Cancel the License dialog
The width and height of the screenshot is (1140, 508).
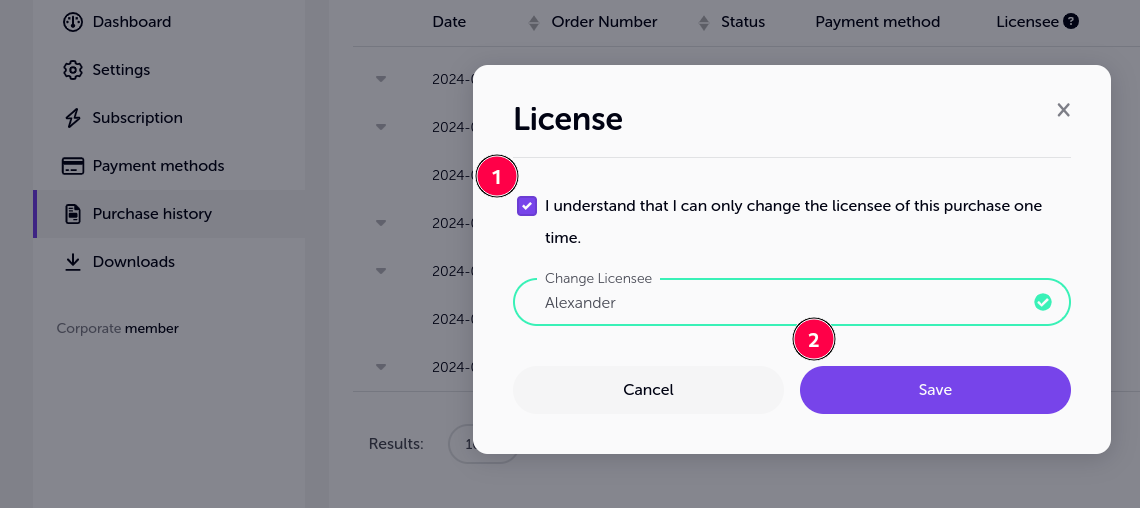[x=649, y=390]
